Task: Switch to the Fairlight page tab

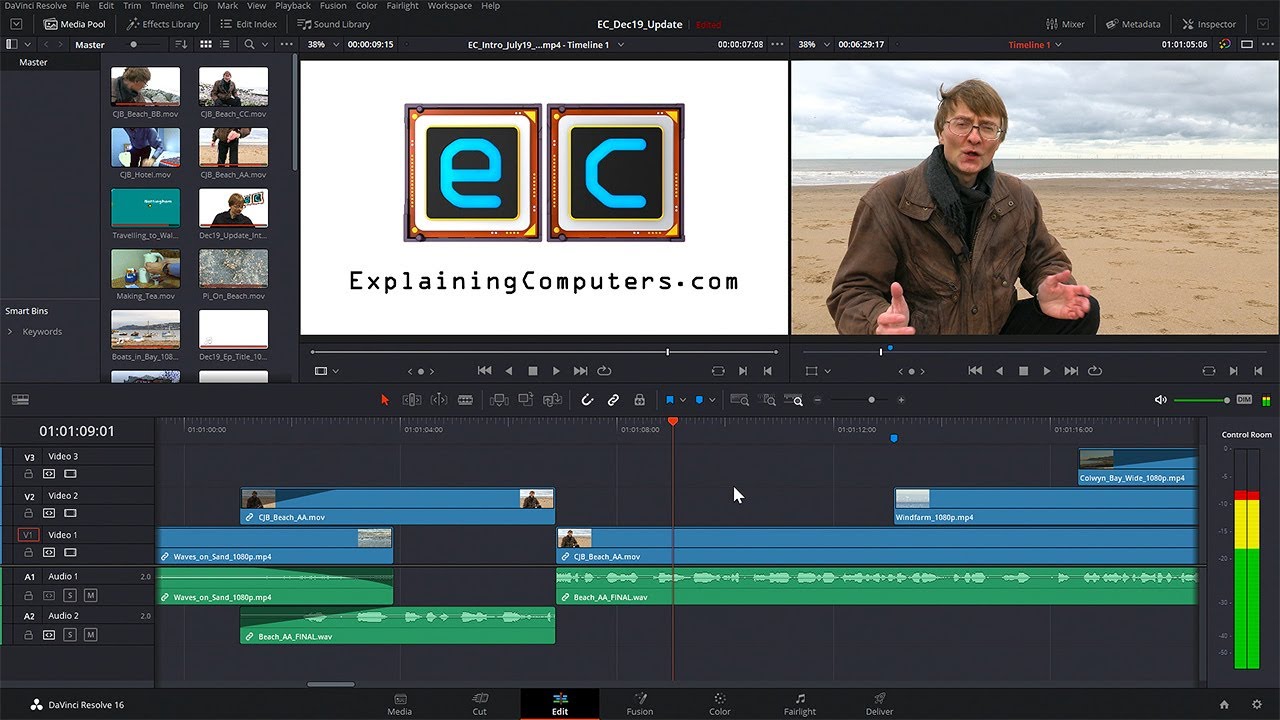Action: pos(800,704)
